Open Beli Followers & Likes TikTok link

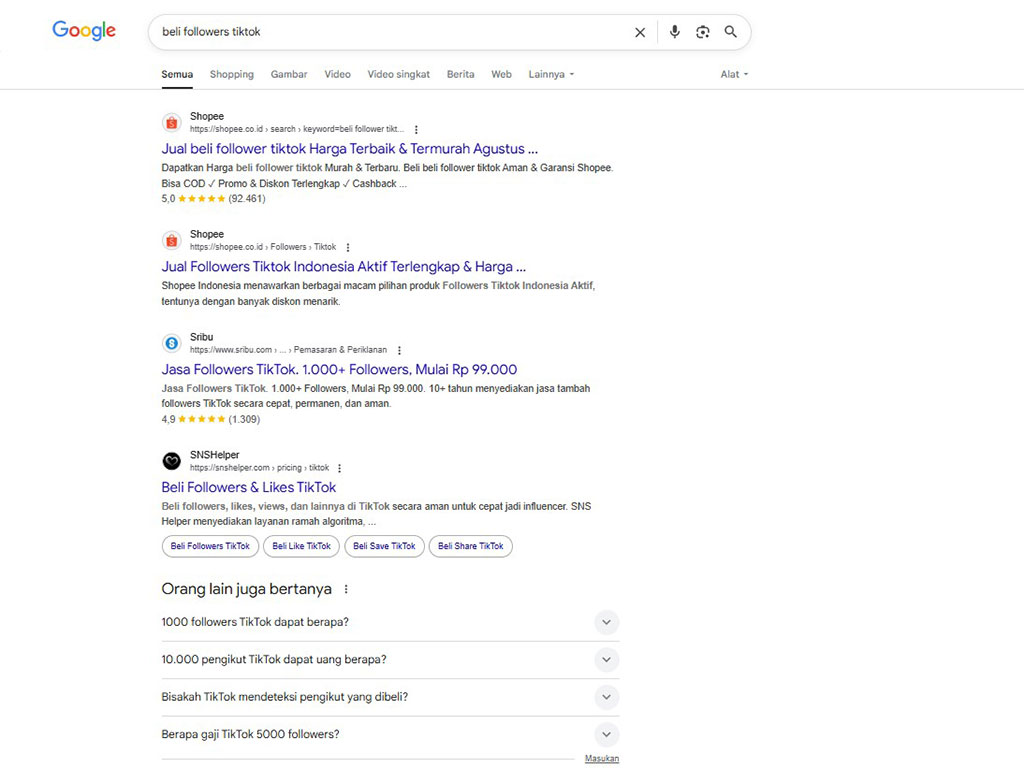(x=249, y=488)
